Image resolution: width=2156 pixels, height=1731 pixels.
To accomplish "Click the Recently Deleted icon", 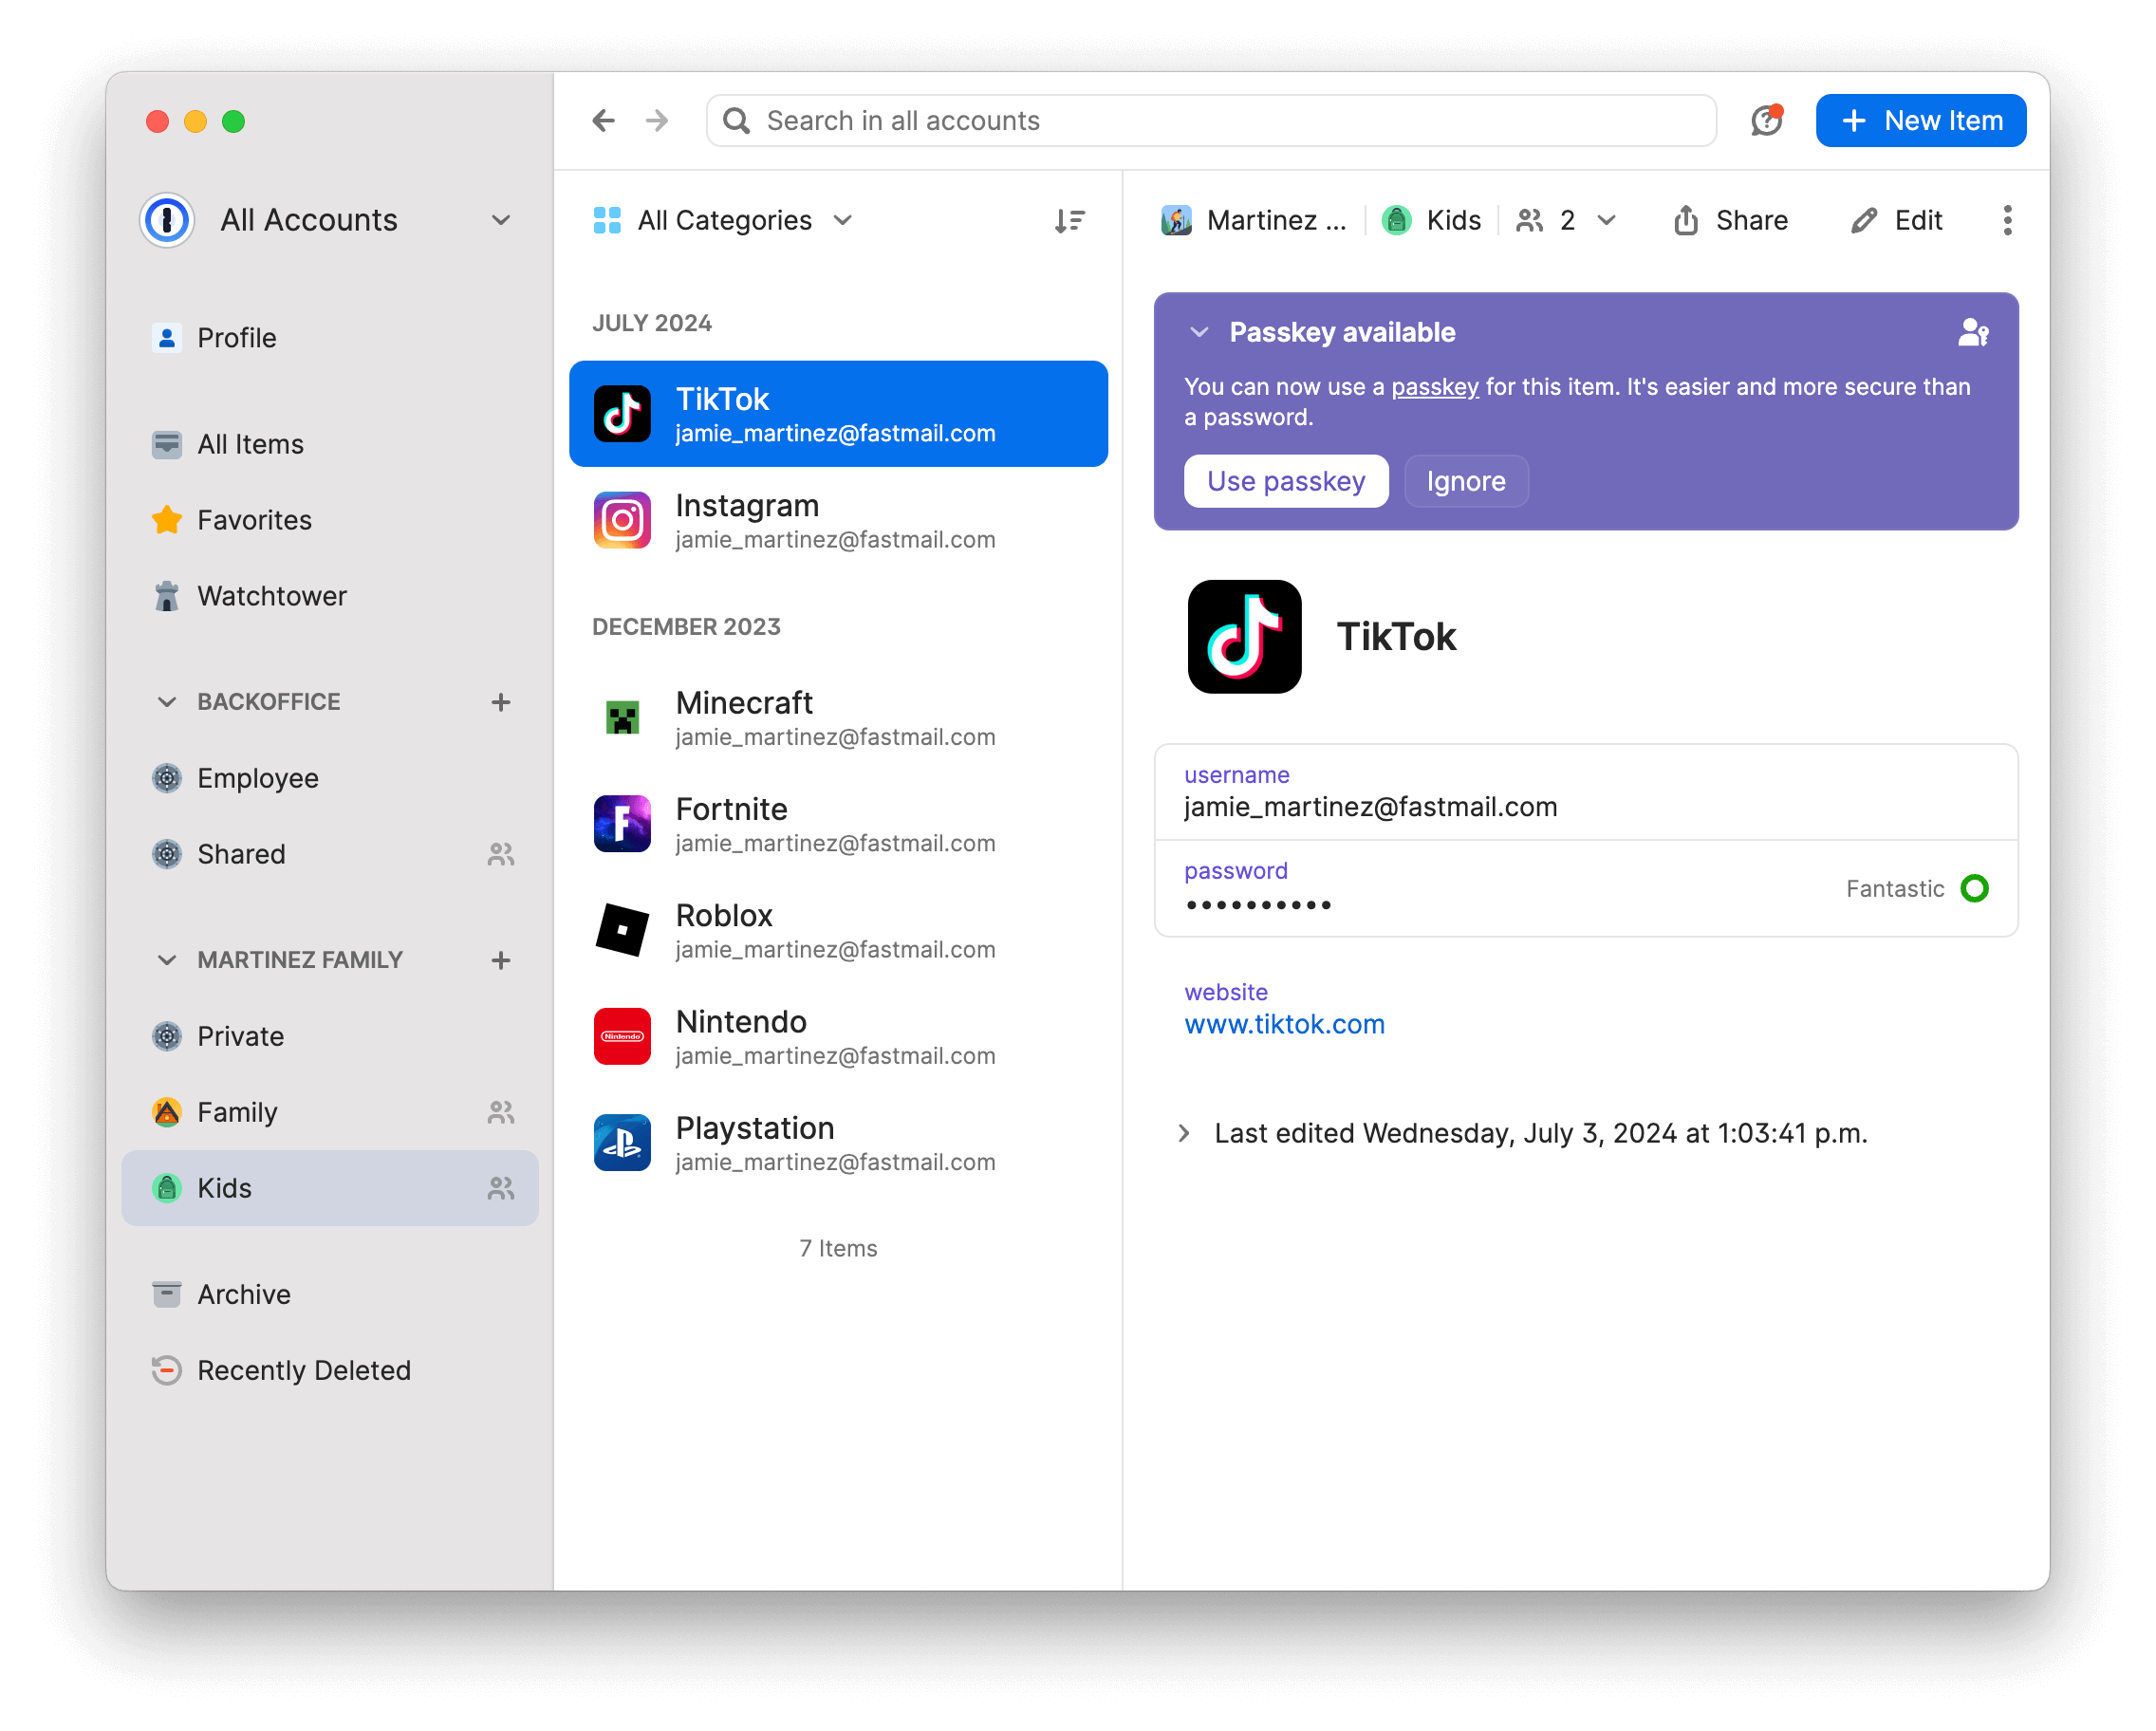I will coord(167,1370).
